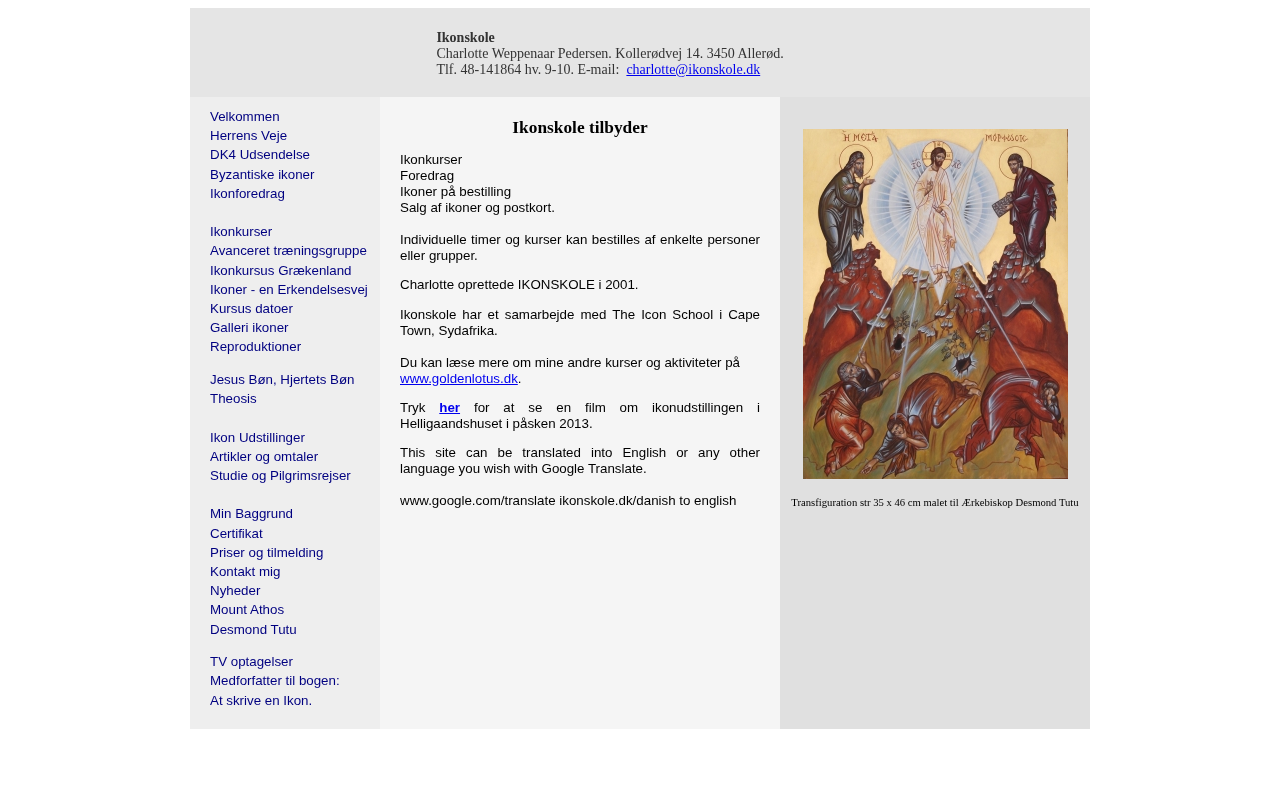
Task: Click 'Foredrag' in the offerings list
Action: pos(427,176)
